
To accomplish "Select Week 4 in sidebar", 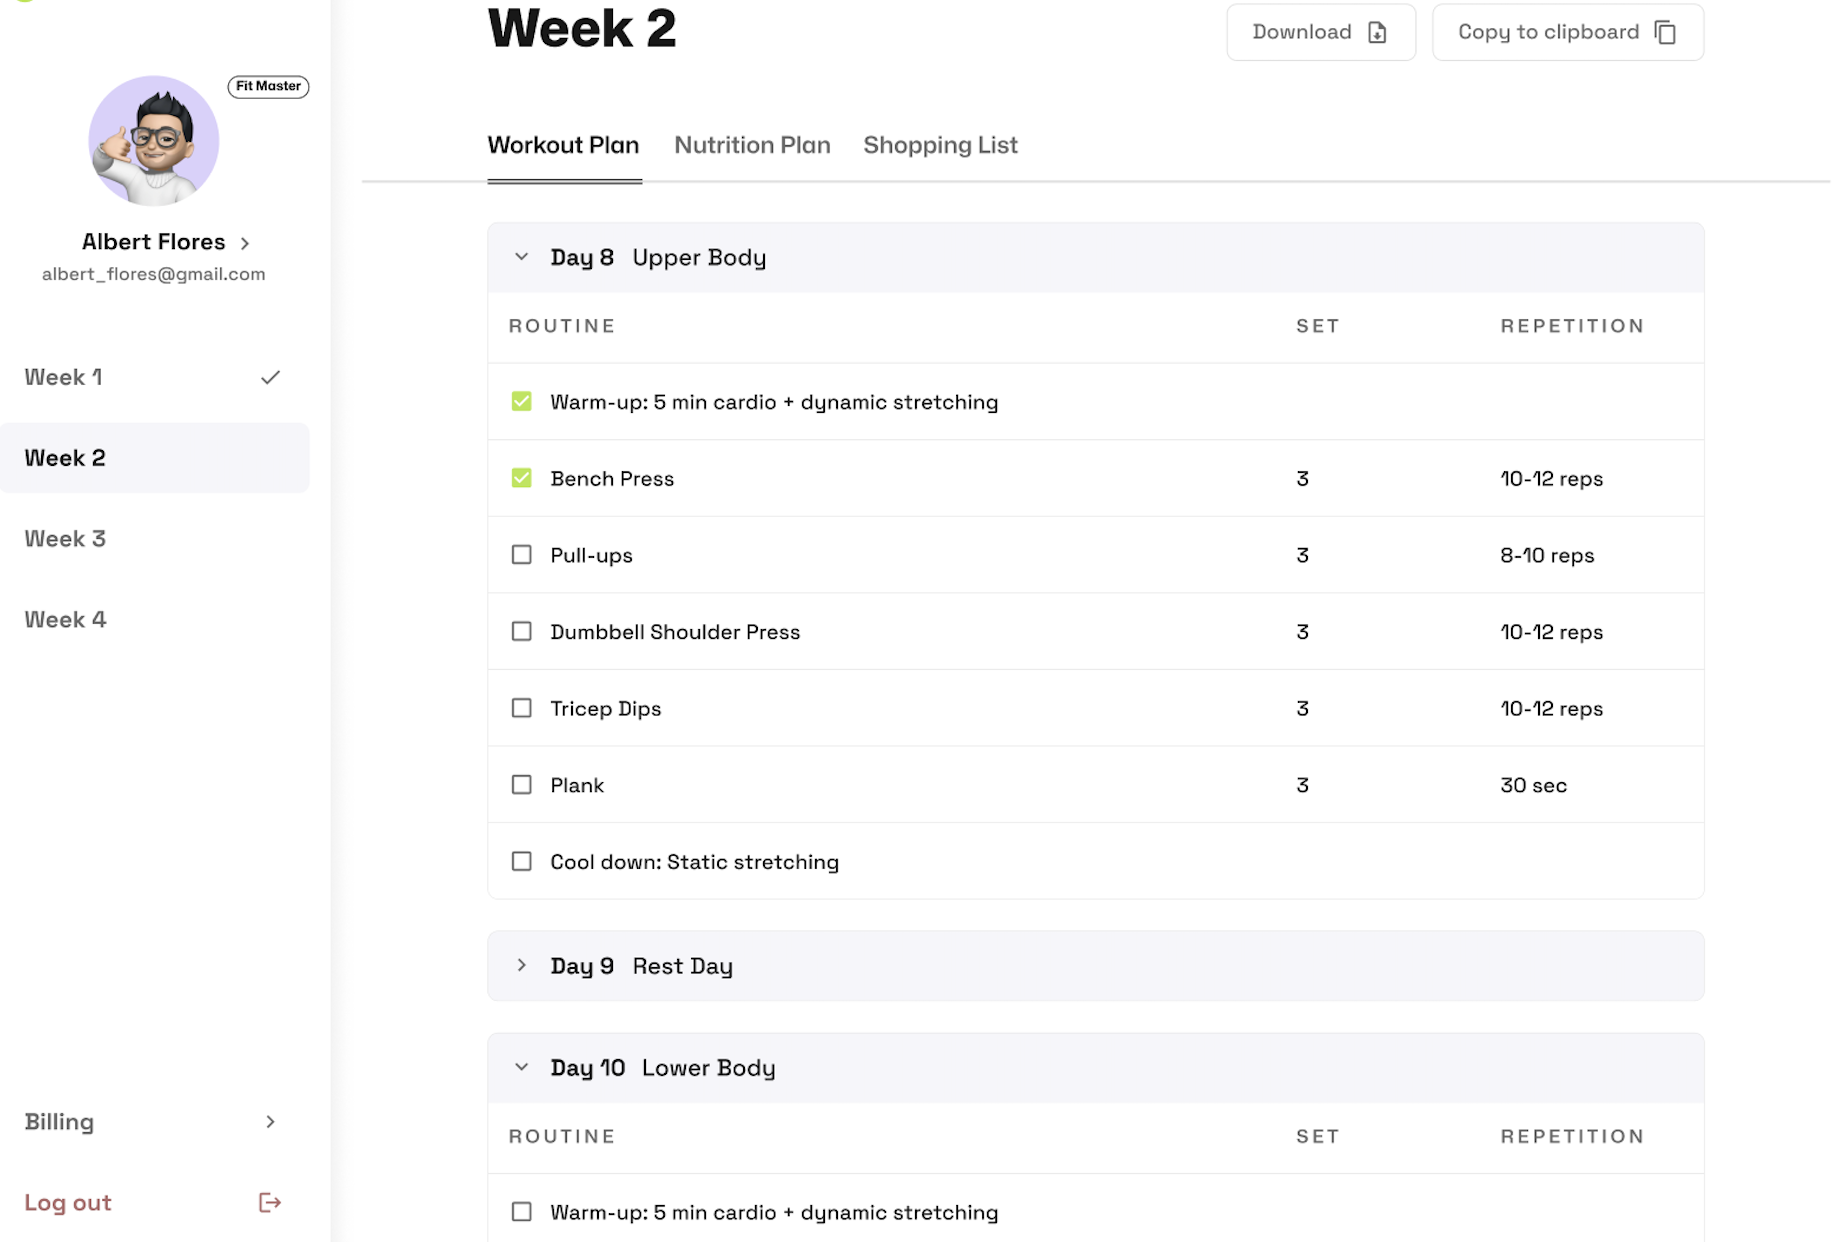I will tap(155, 619).
